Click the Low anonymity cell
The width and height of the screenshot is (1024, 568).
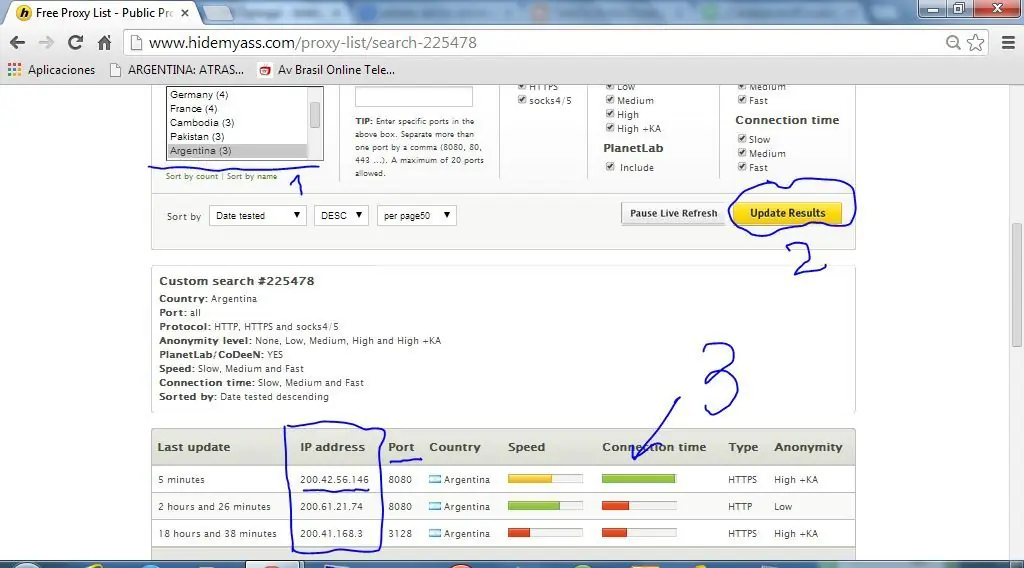pyautogui.click(x=783, y=507)
